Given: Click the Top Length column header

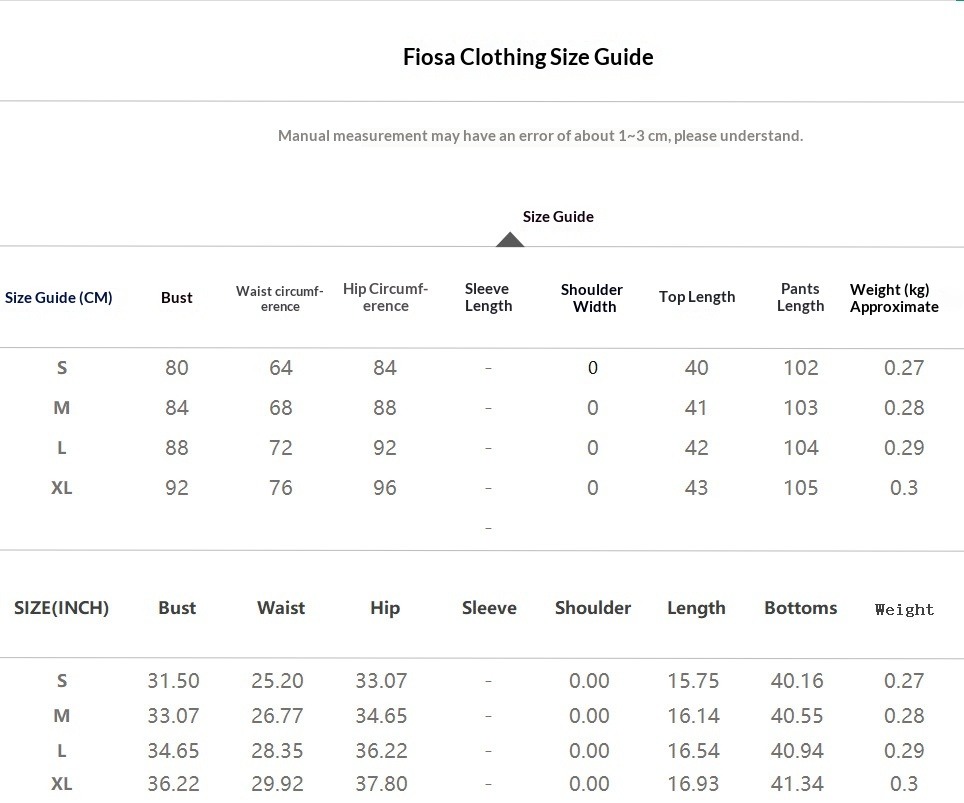Looking at the screenshot, I should tap(697, 297).
